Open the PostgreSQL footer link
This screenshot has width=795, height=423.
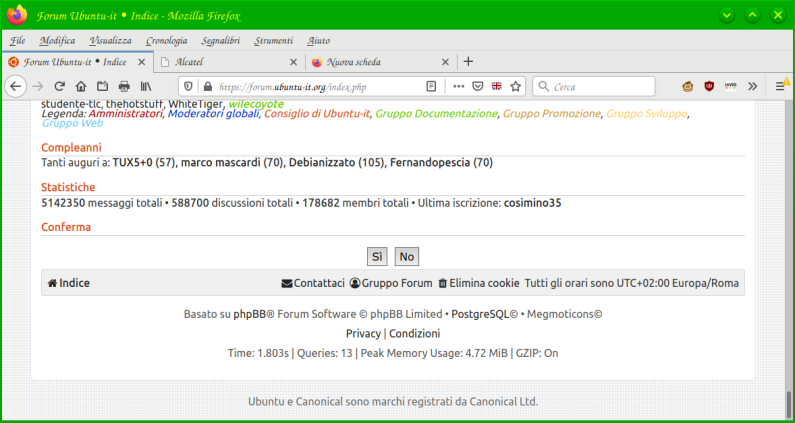pos(480,314)
